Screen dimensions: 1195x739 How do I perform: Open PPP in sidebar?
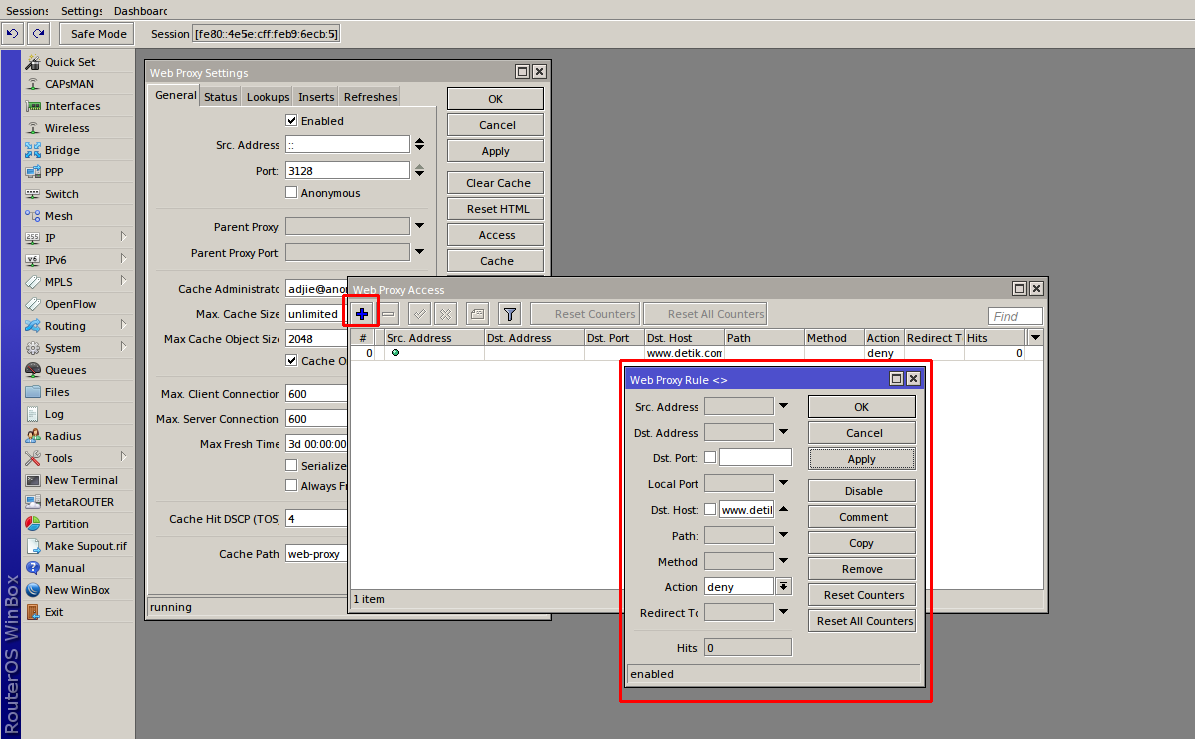point(78,172)
